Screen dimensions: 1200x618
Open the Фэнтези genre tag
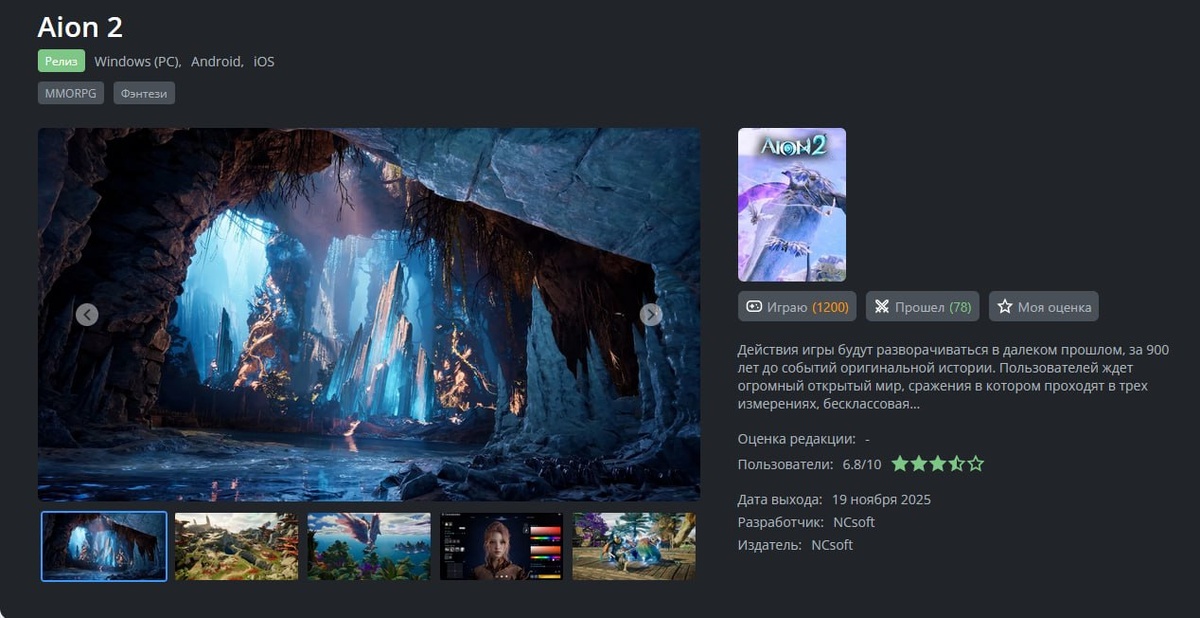144,93
